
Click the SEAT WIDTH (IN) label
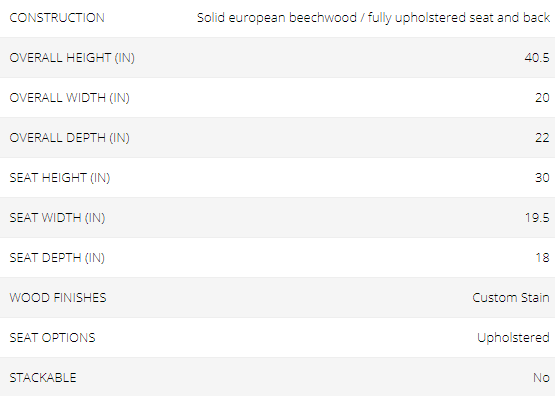57,218
